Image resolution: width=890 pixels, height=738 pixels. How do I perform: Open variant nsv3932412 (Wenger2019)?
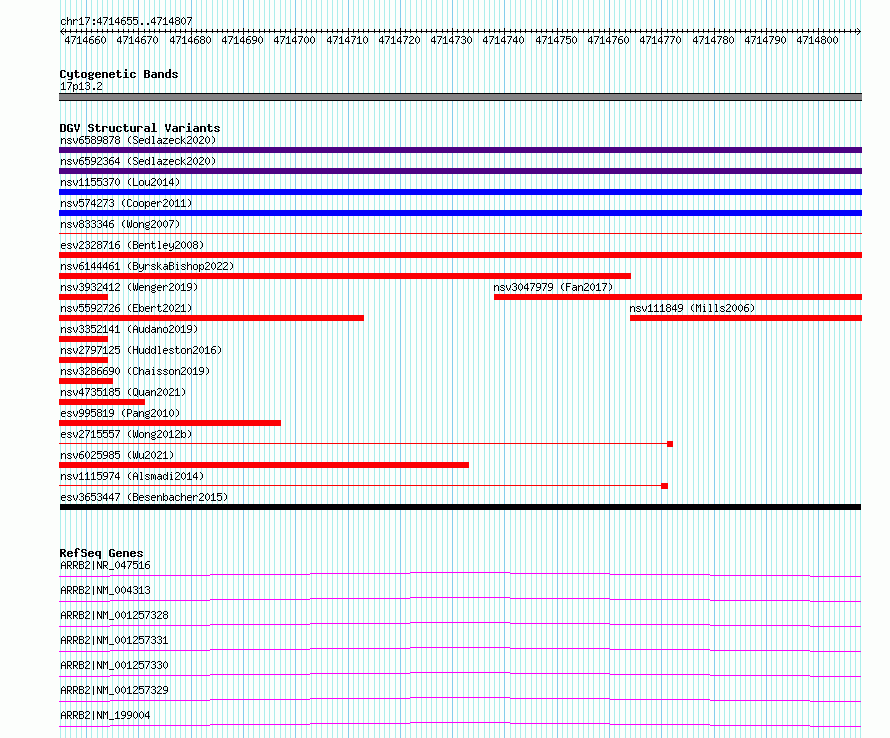coord(129,287)
